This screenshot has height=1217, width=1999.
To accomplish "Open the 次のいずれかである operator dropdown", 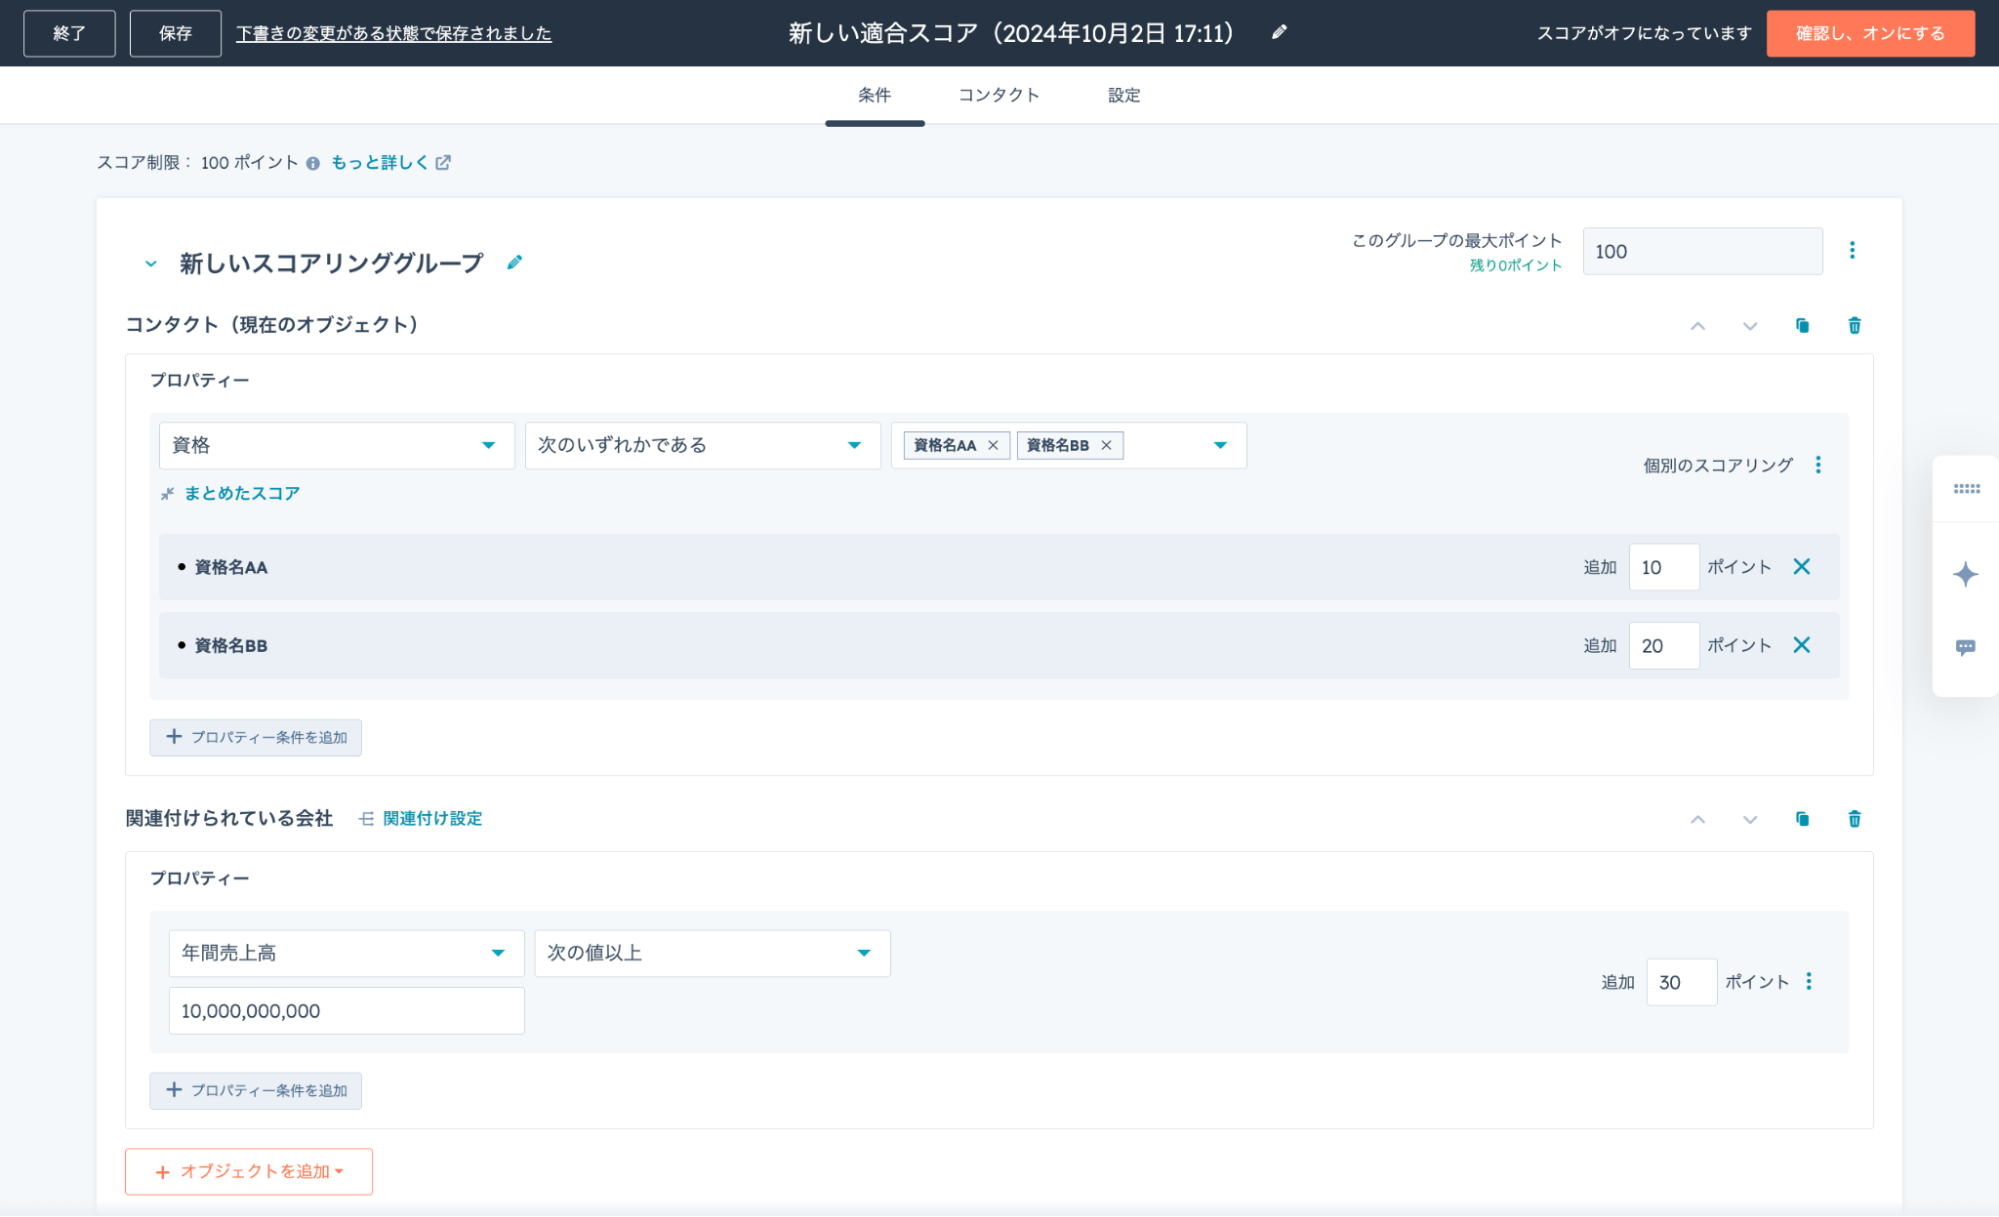I will 703,445.
